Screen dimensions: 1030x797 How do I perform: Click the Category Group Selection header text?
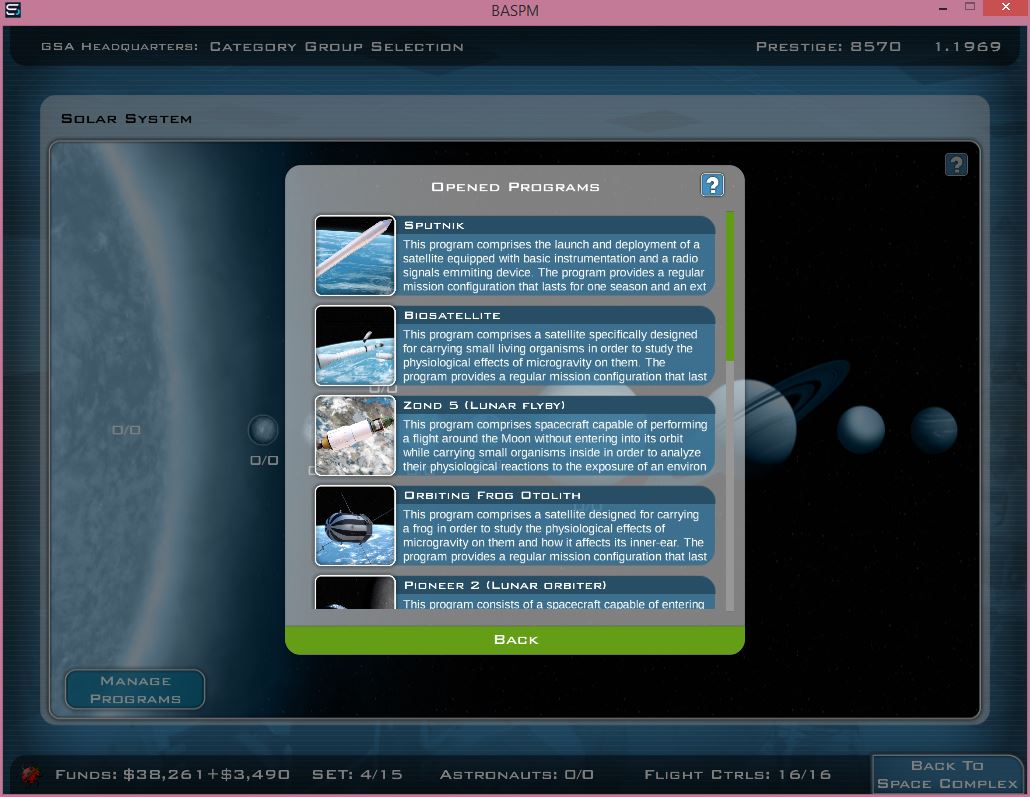(336, 47)
